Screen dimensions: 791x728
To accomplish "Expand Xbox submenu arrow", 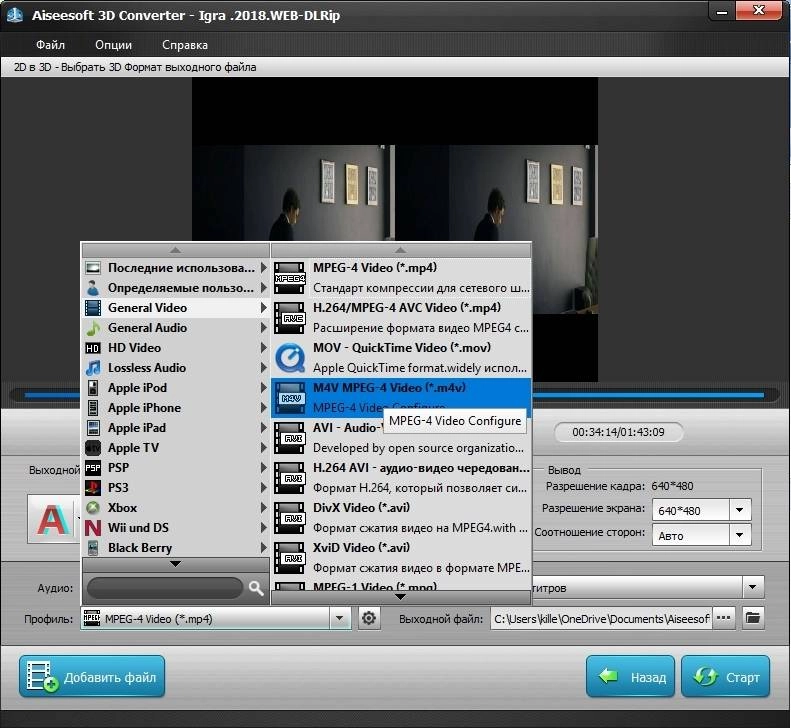I will point(263,508).
